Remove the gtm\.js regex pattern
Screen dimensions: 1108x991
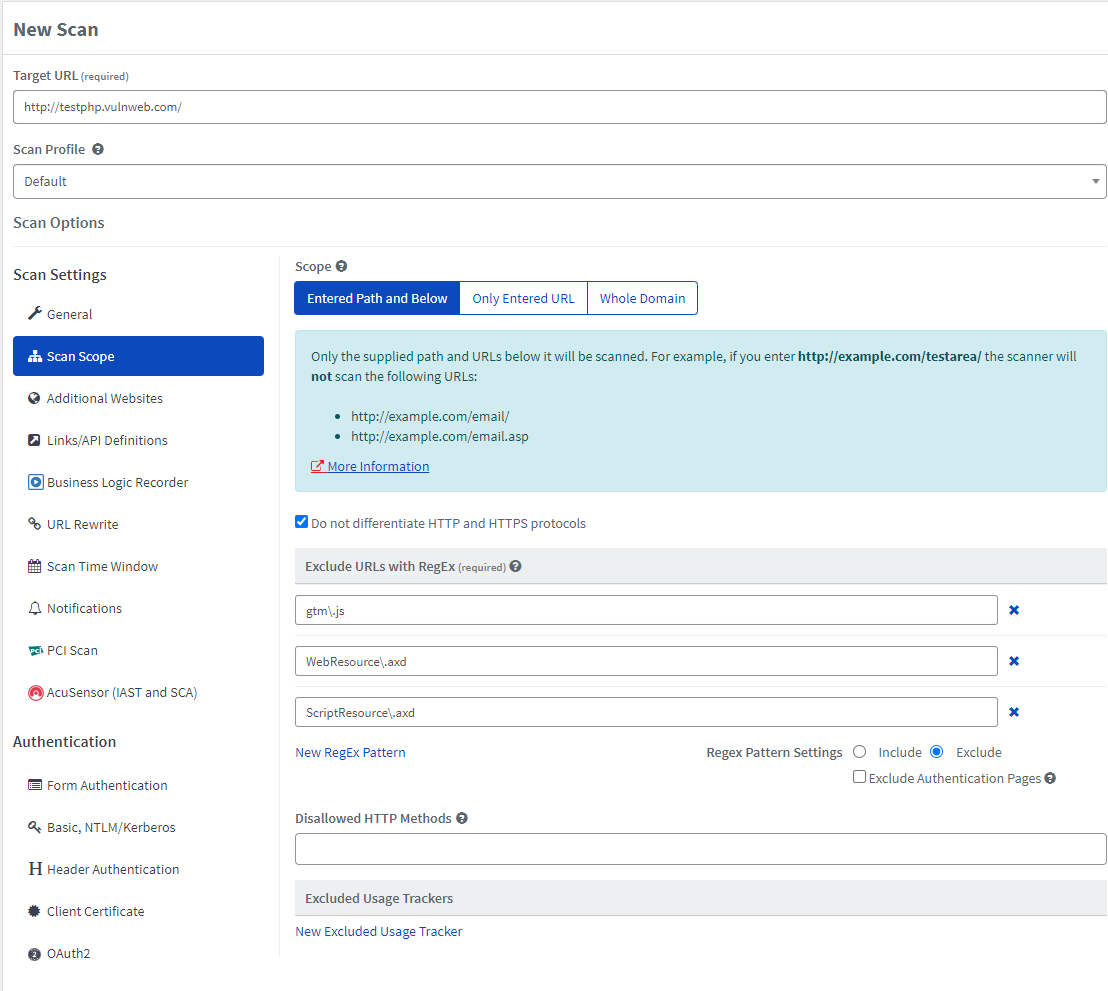tap(1014, 610)
